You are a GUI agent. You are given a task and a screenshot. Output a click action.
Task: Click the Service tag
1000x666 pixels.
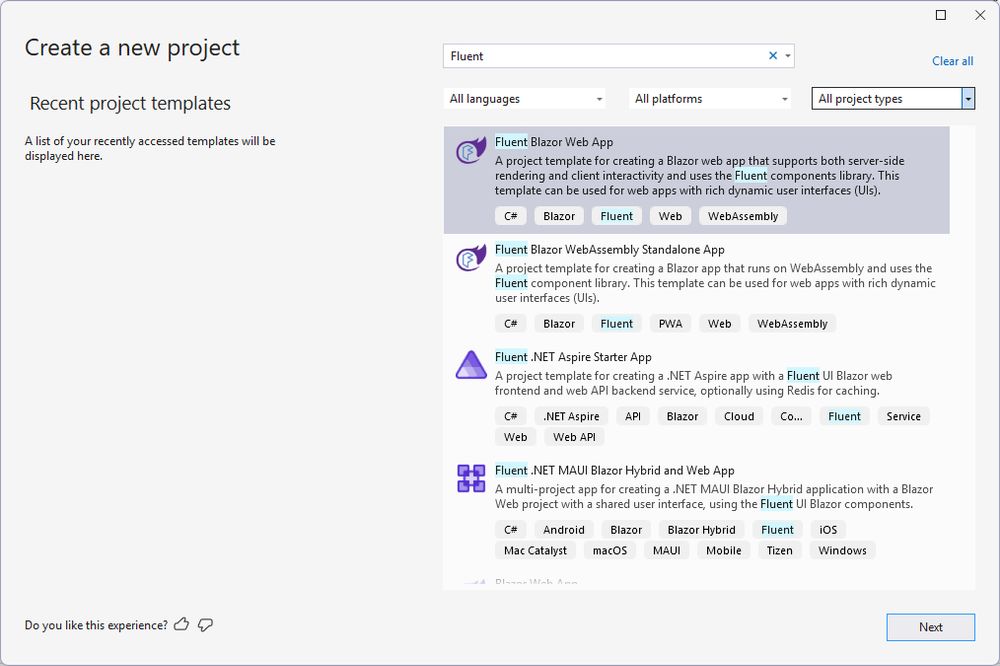903,417
